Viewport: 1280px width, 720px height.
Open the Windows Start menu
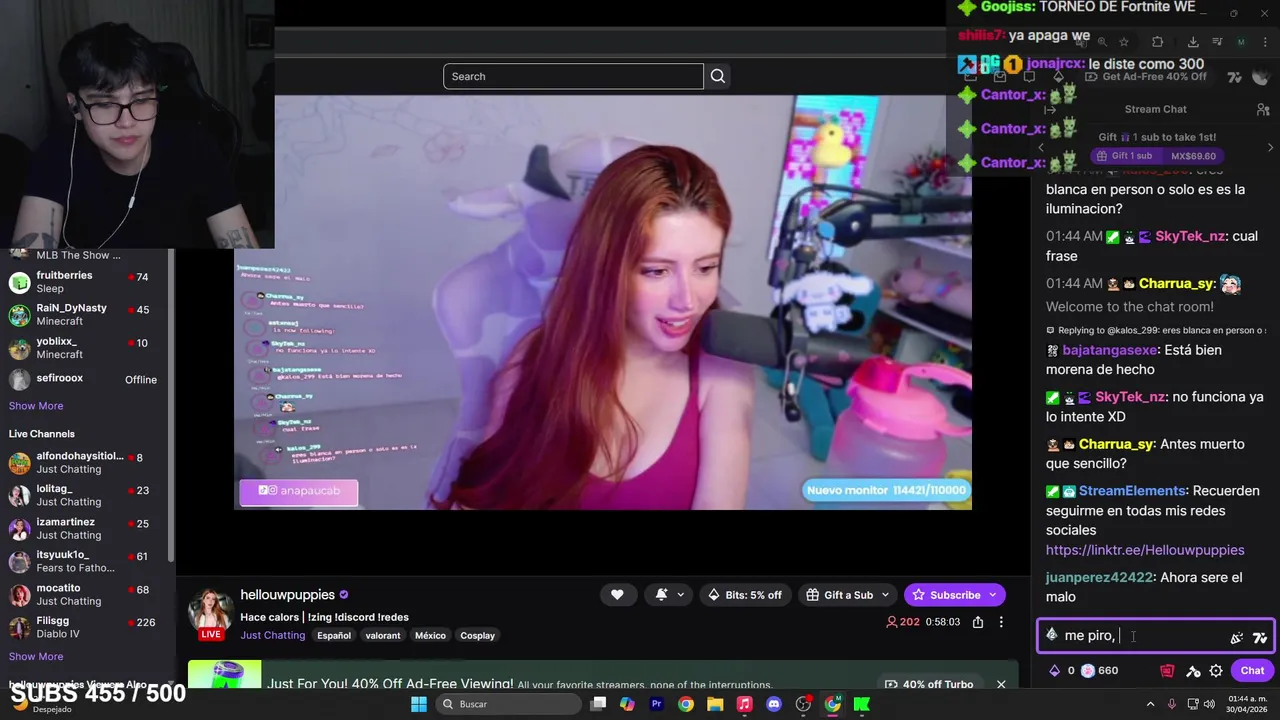418,704
